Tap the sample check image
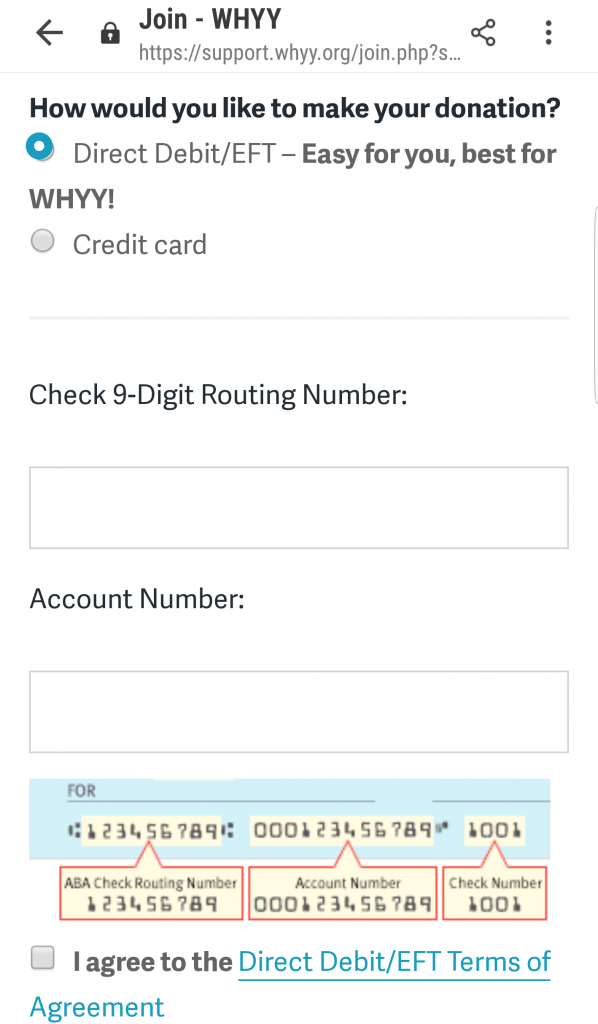The width and height of the screenshot is (598, 1024). [290, 850]
